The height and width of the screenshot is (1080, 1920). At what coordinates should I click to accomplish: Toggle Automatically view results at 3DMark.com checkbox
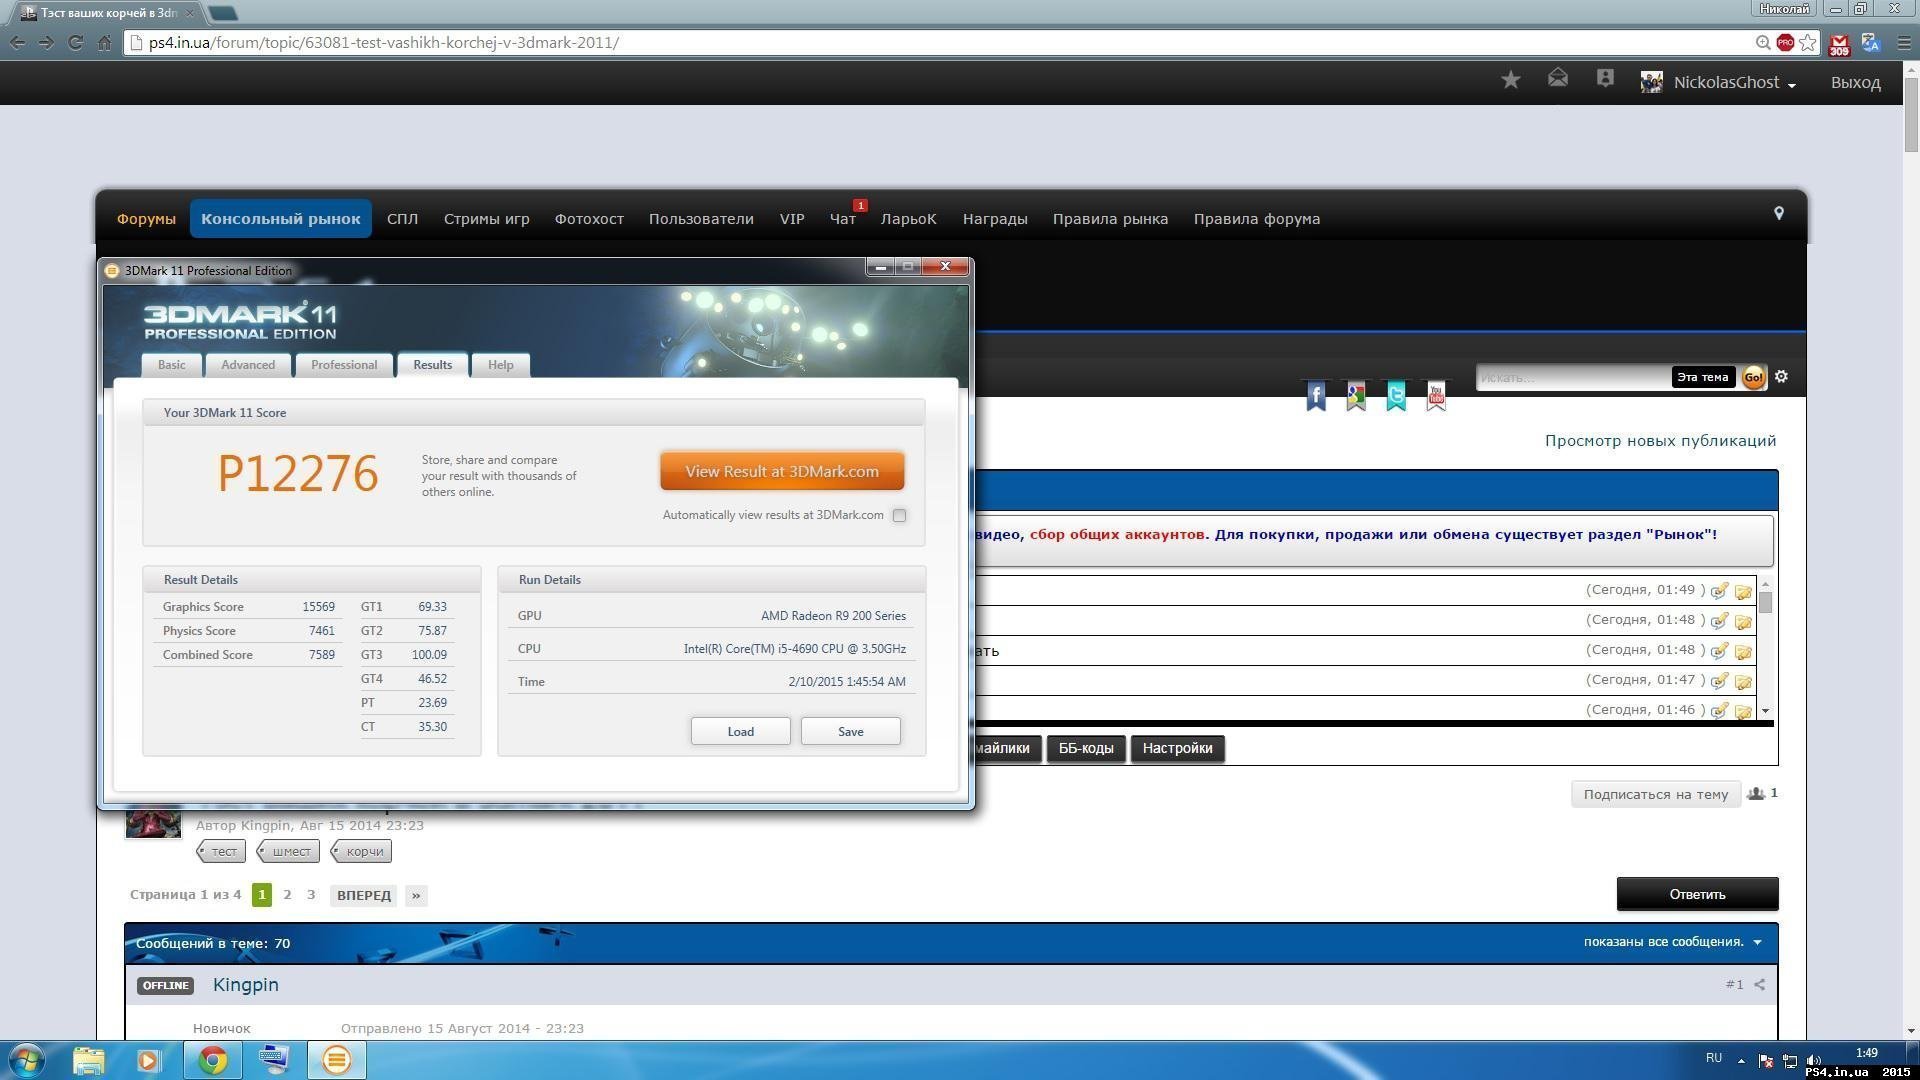point(899,516)
